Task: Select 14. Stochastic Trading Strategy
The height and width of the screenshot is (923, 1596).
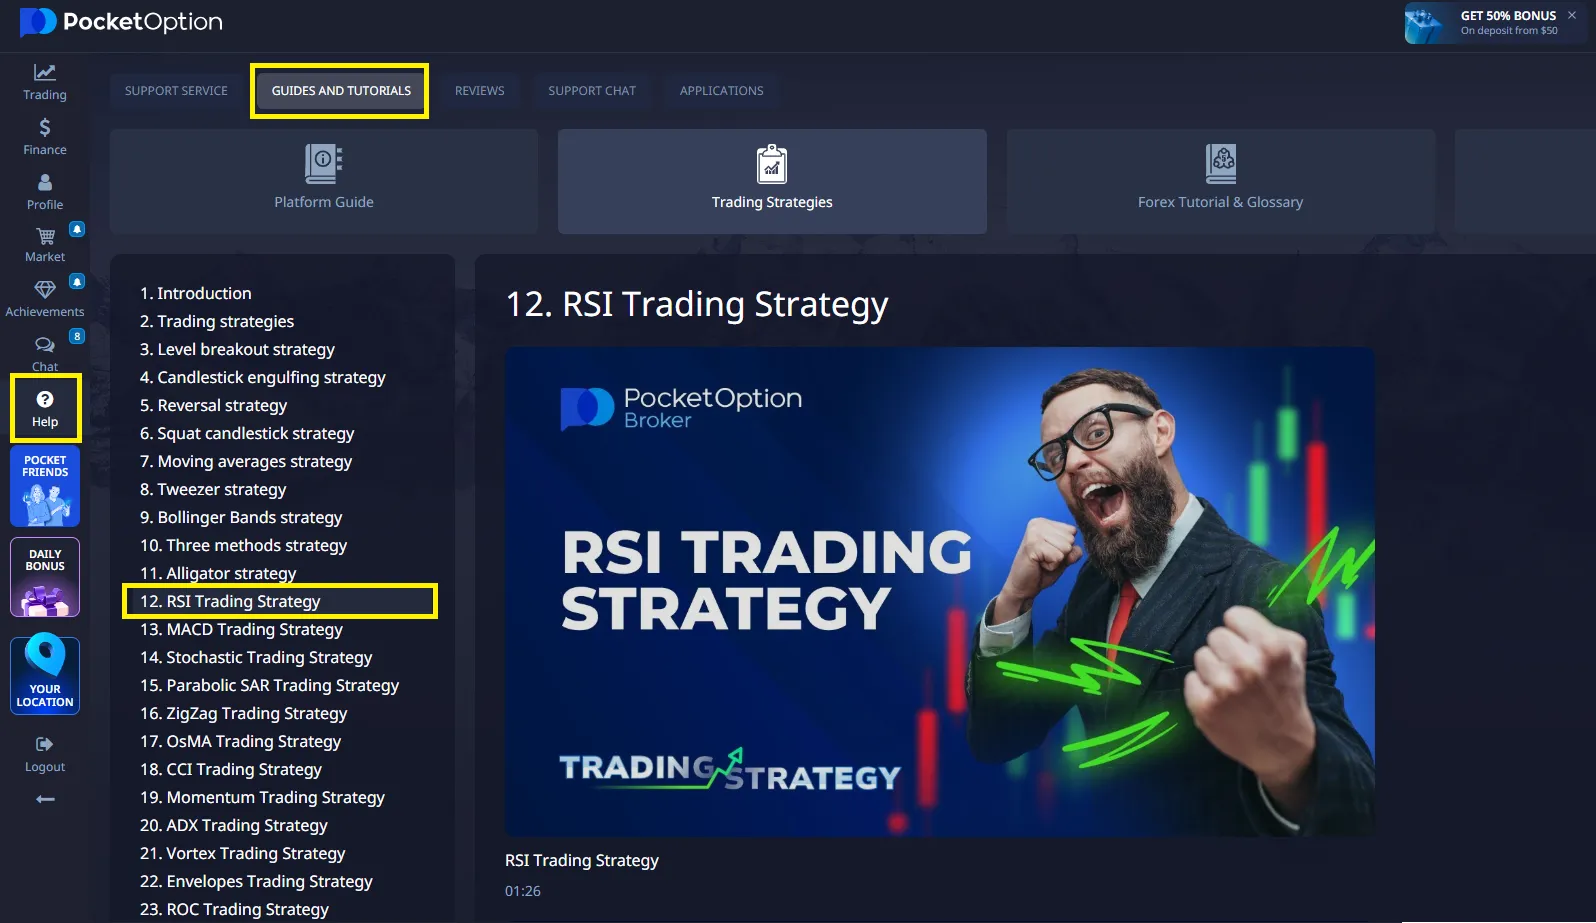Action: [256, 657]
